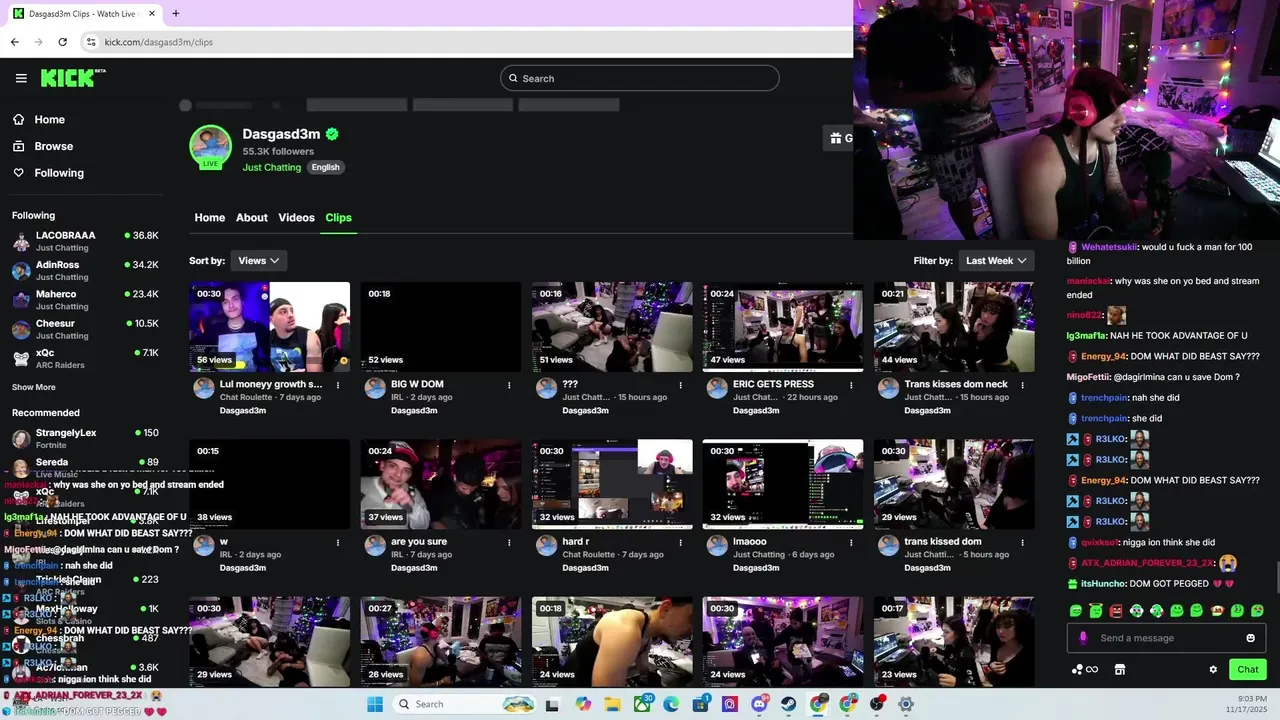Open Discord from the taskbar

[x=759, y=704]
